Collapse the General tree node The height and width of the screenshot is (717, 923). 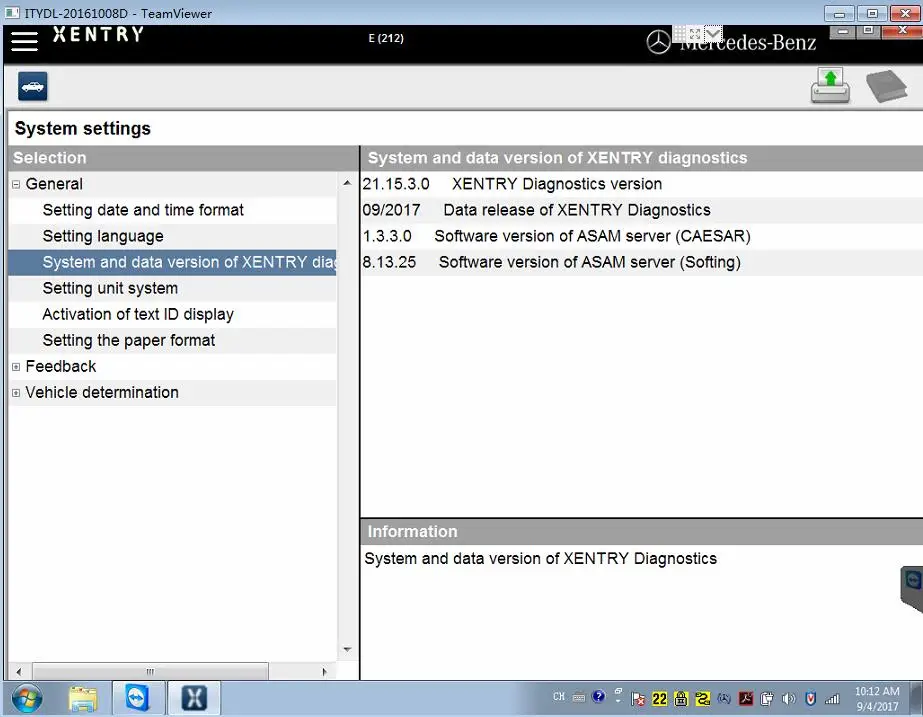tap(16, 184)
